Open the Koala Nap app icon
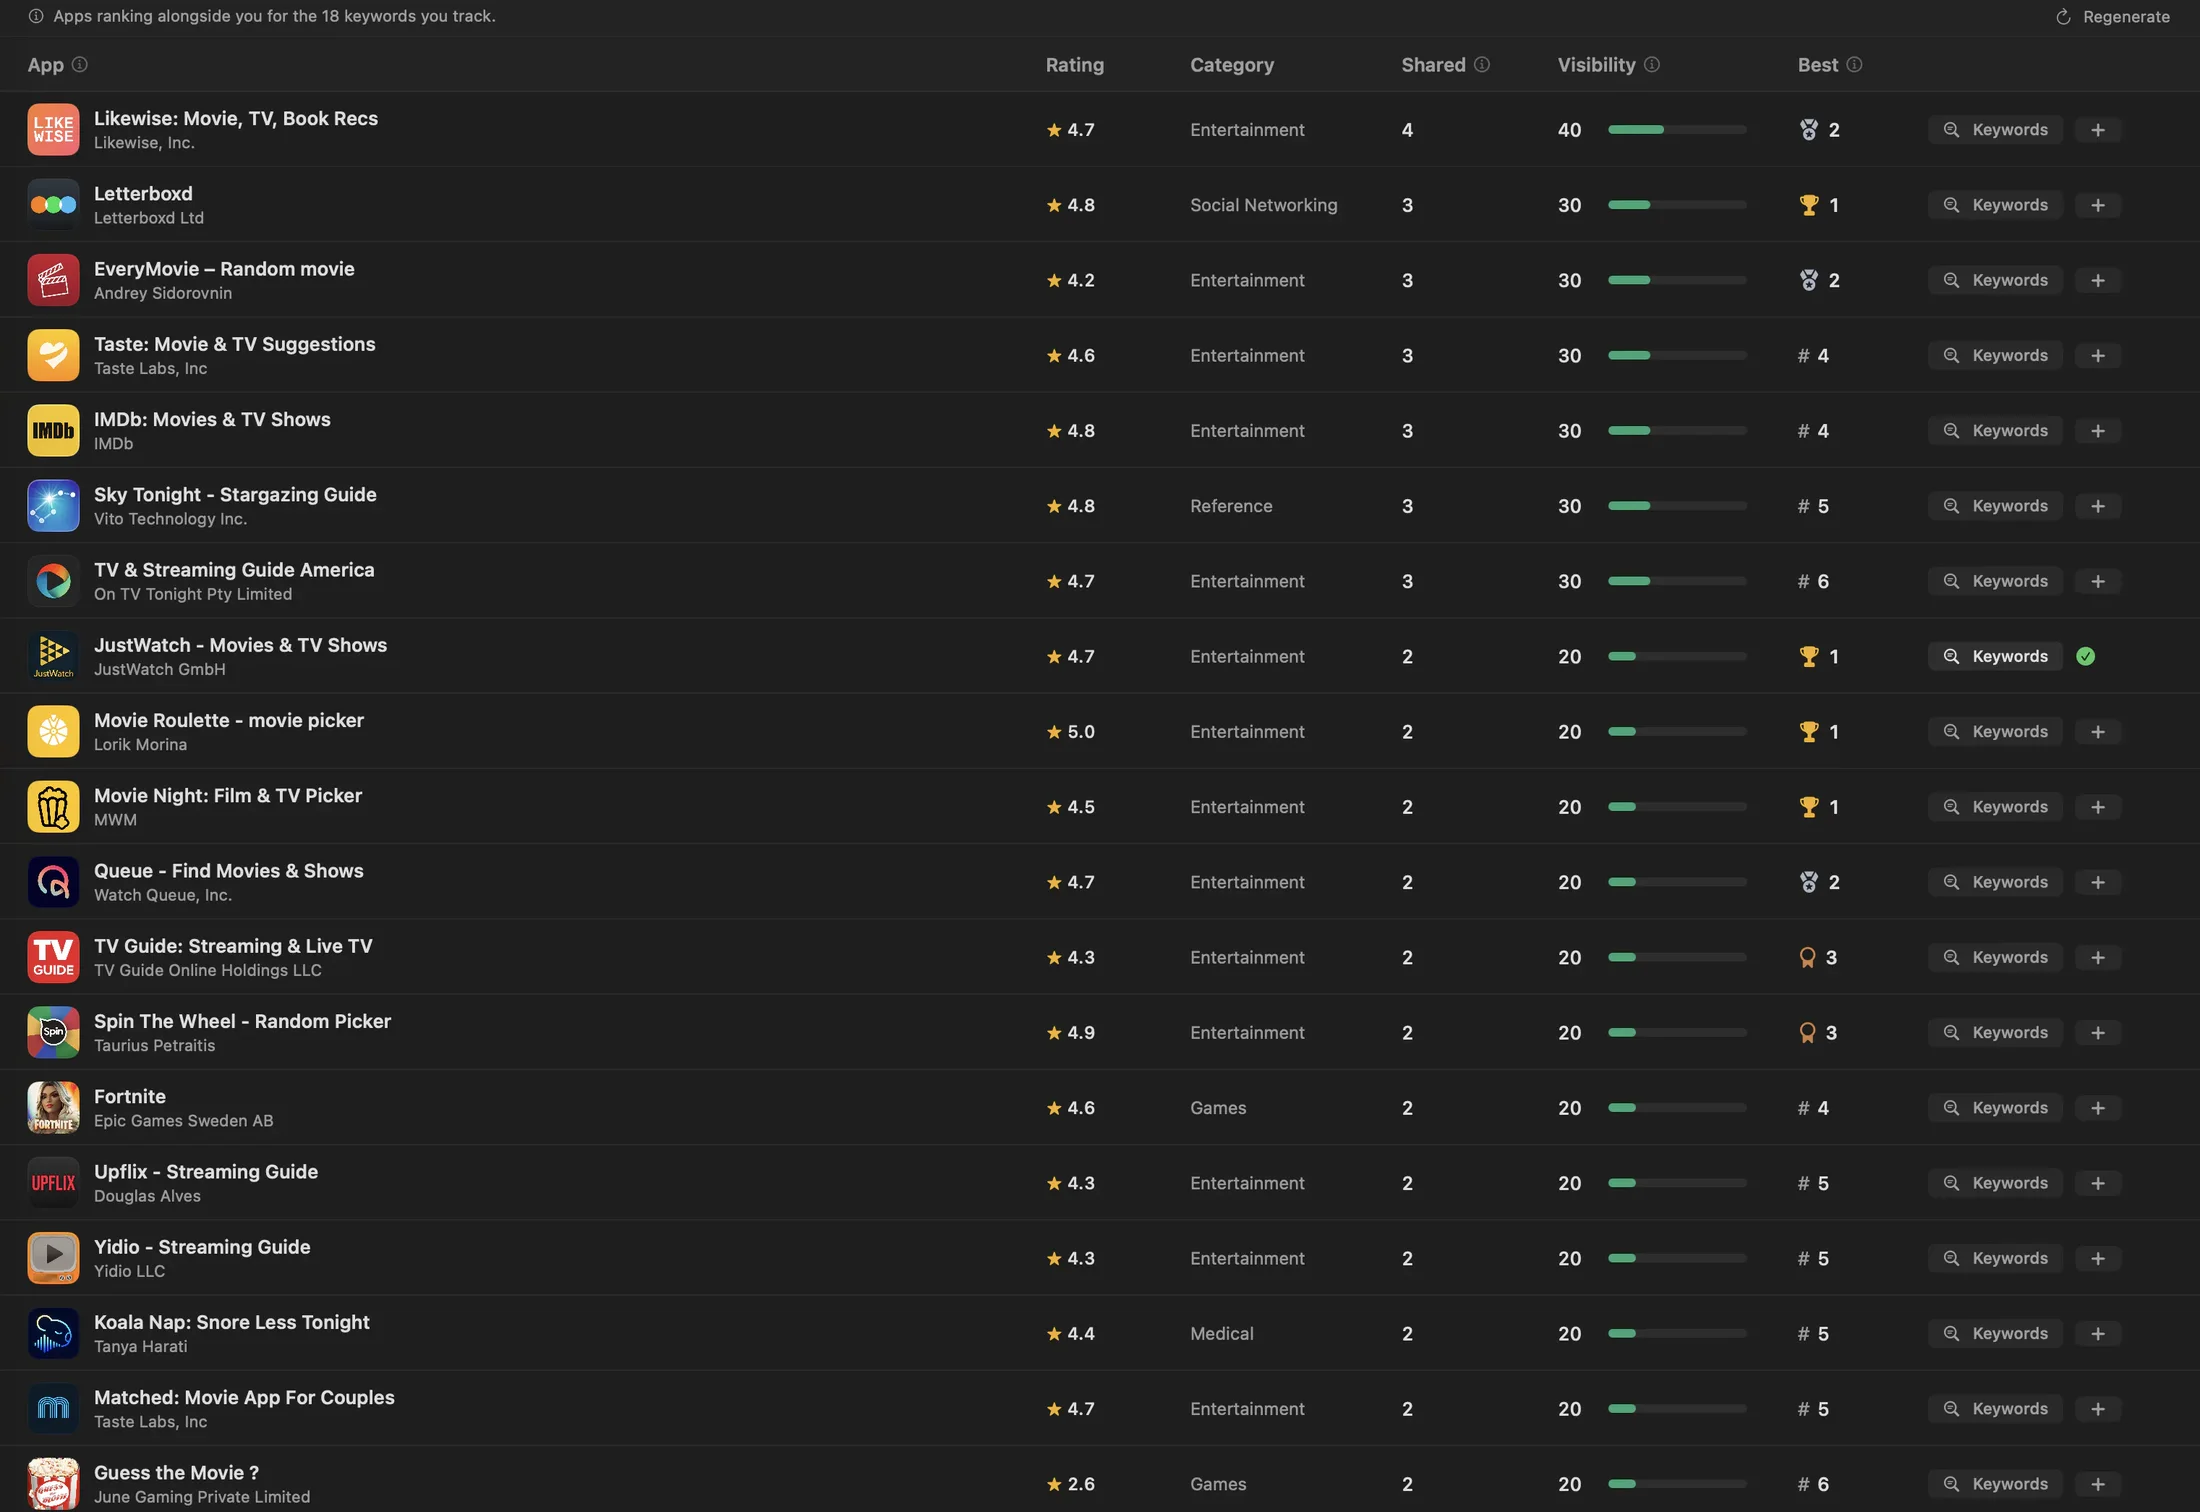This screenshot has width=2200, height=1512. [53, 1334]
